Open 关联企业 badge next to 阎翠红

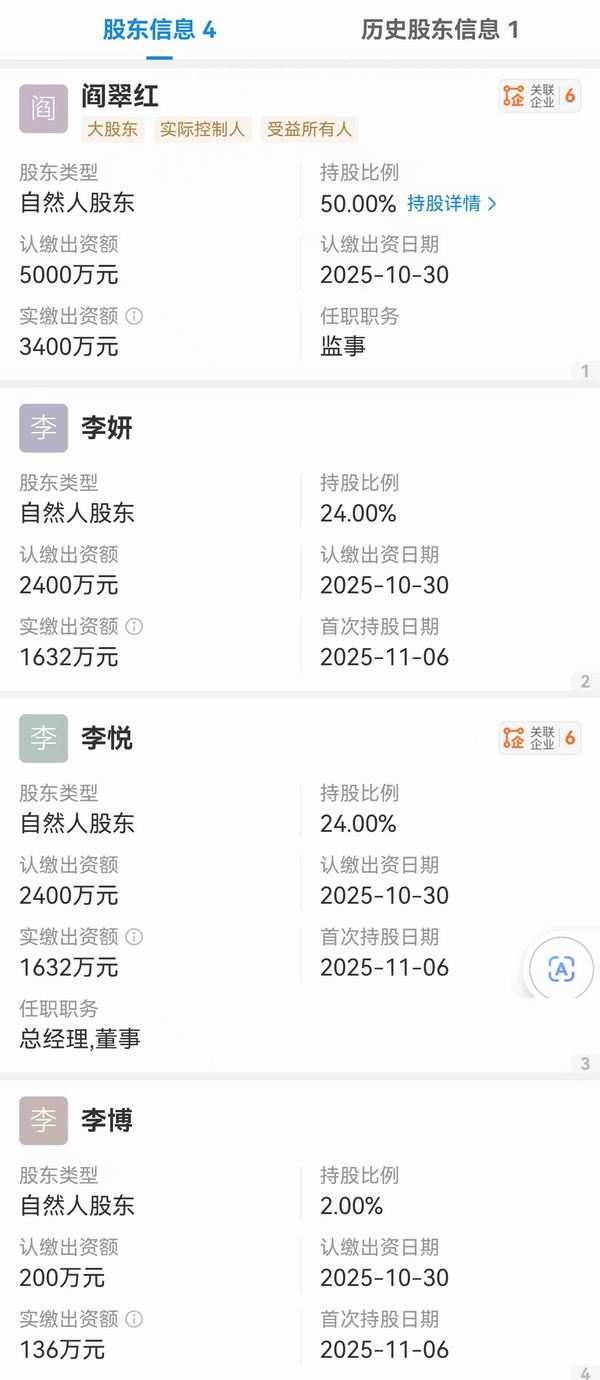[x=539, y=95]
